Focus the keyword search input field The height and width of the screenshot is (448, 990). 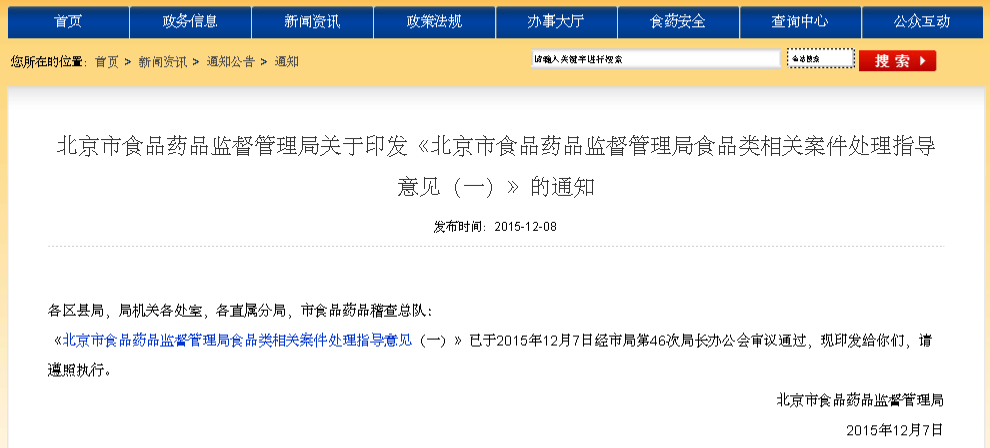pos(656,59)
